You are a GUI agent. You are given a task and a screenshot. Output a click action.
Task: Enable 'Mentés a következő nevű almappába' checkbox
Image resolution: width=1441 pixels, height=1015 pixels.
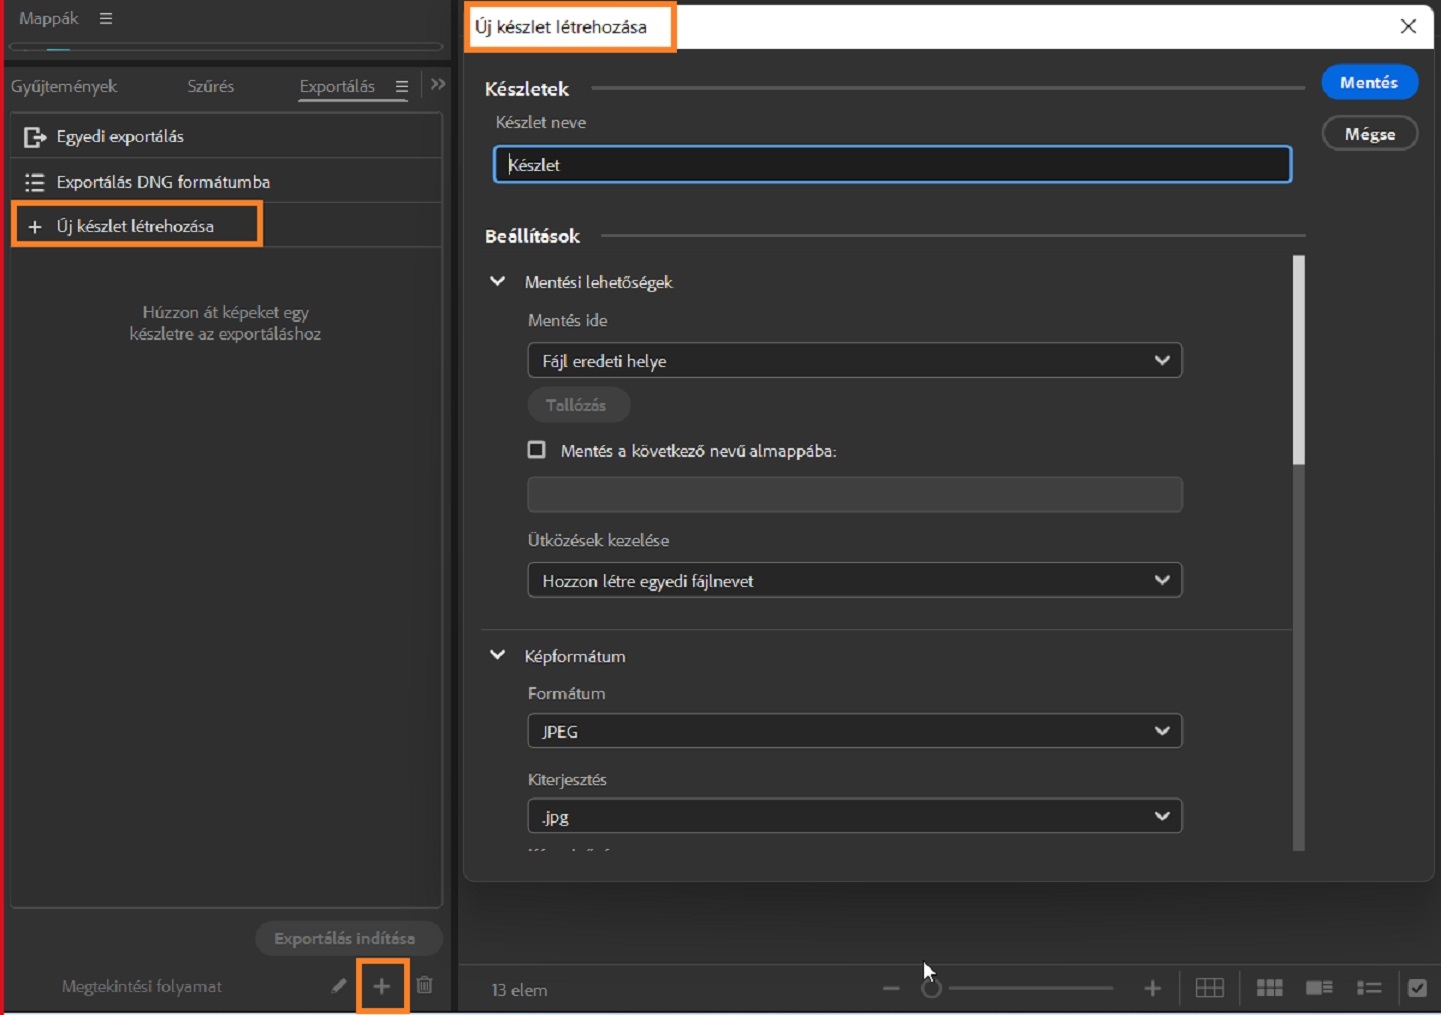pos(537,450)
